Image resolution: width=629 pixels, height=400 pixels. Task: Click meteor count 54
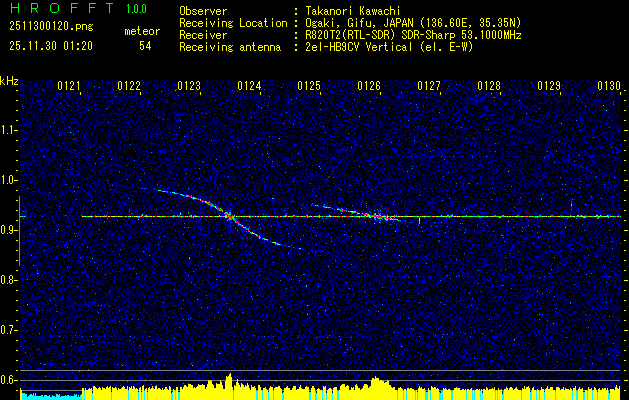145,46
